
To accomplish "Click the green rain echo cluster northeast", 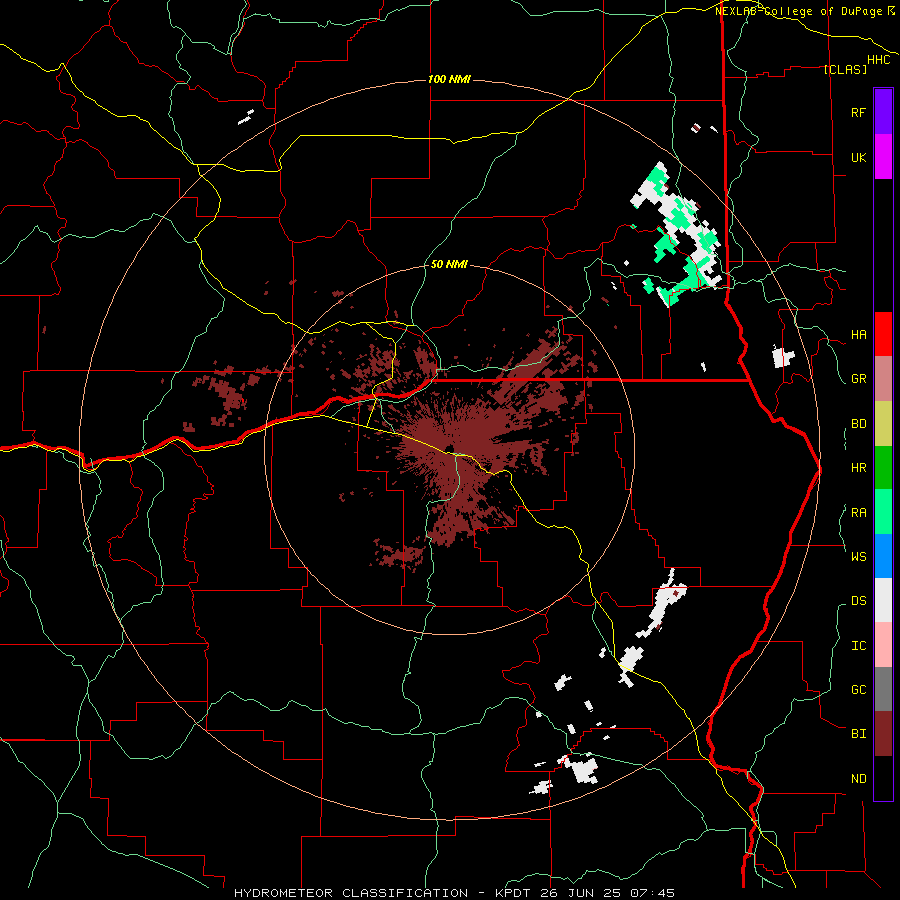I will coord(677,235).
